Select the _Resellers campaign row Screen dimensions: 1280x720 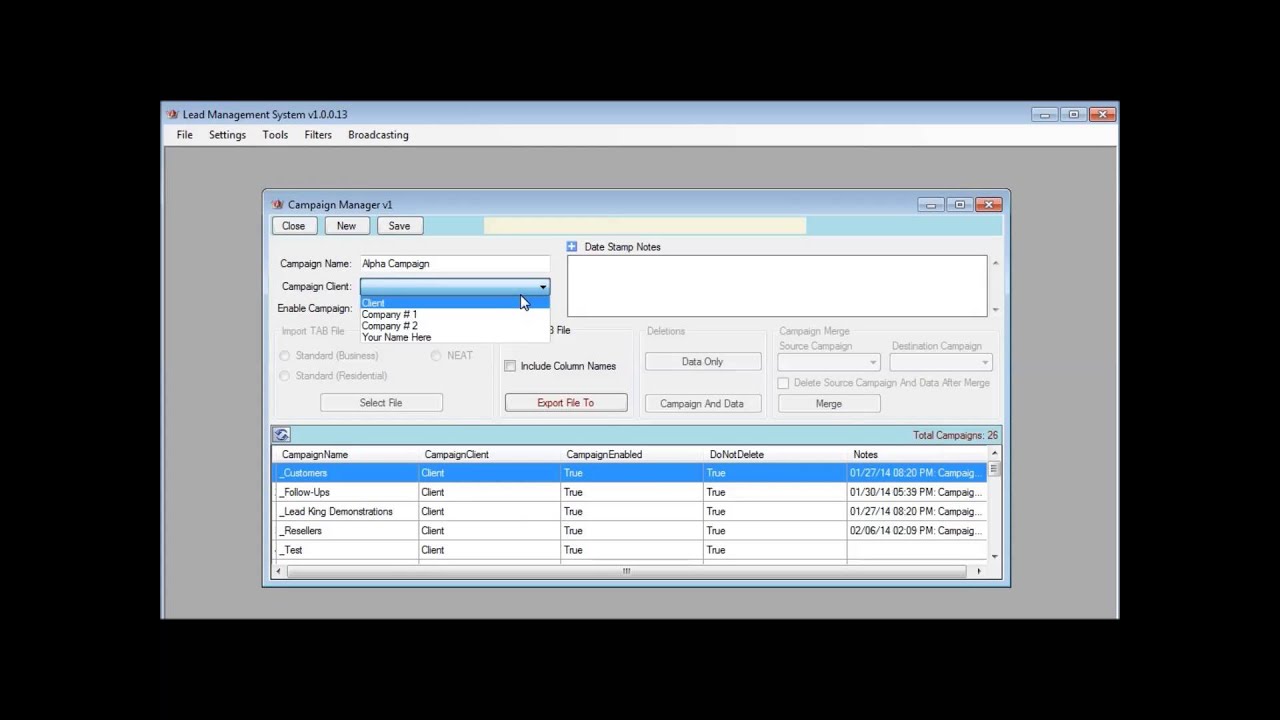(630, 531)
